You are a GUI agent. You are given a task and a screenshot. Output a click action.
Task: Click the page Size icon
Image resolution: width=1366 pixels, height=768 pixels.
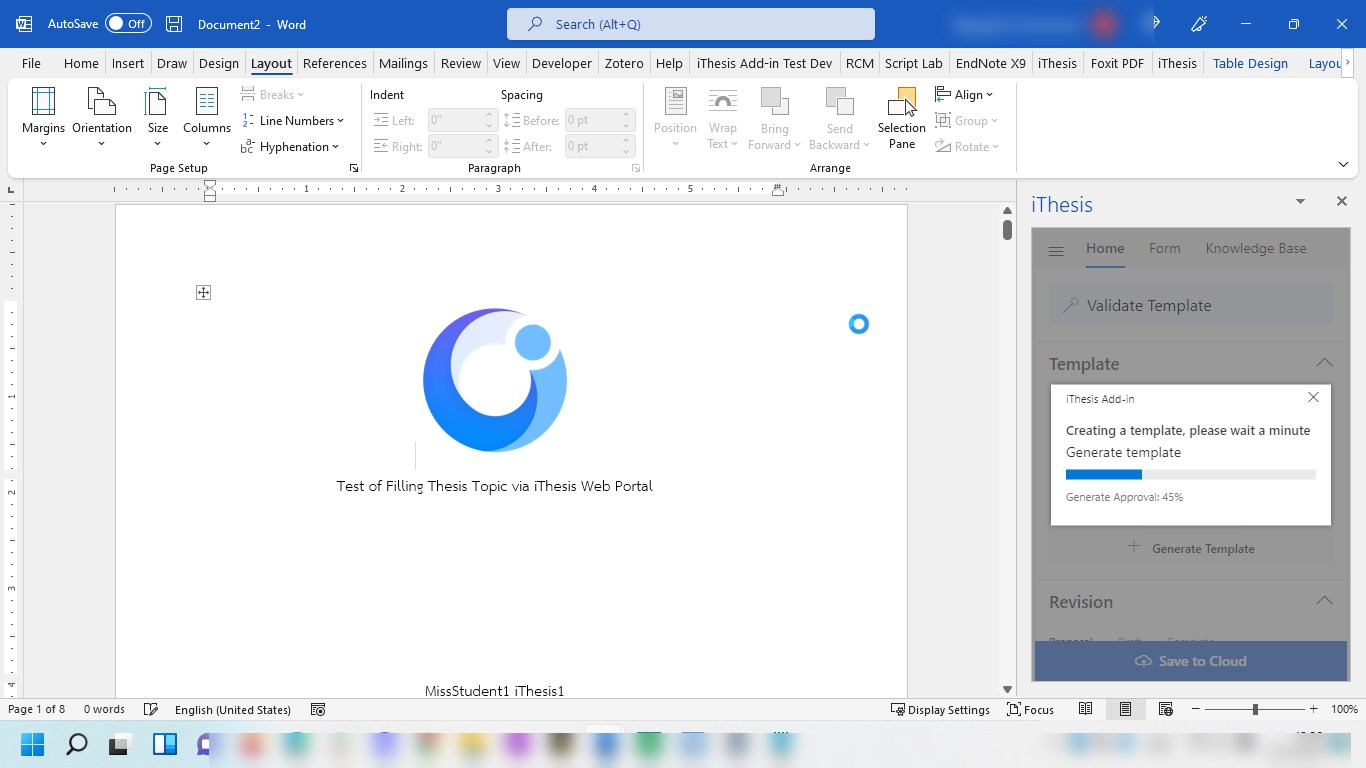(158, 104)
